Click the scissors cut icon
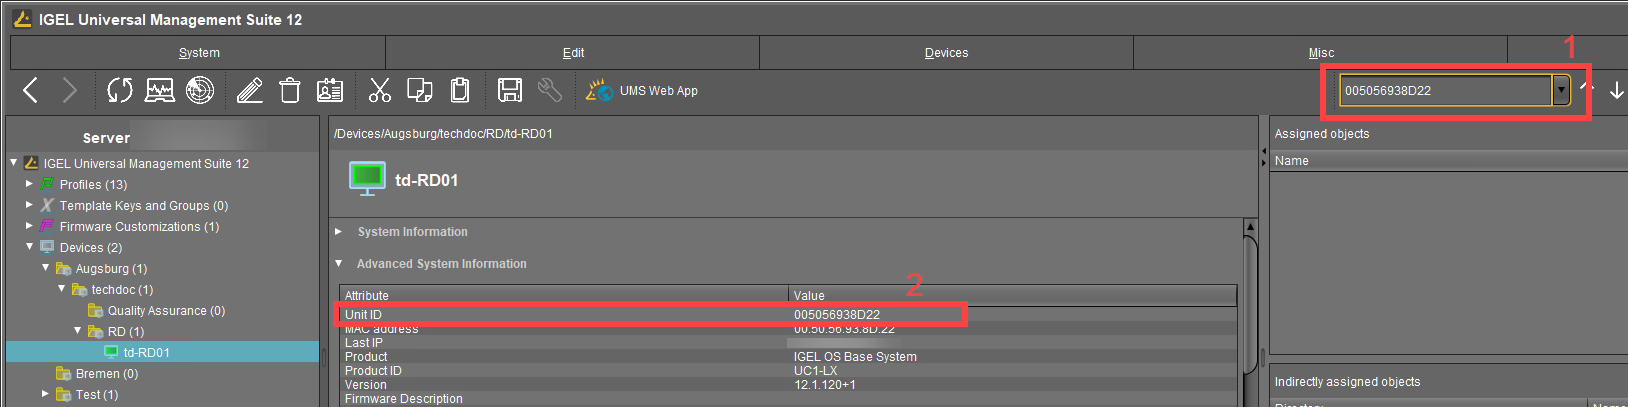Viewport: 1628px width, 407px height. (x=380, y=91)
